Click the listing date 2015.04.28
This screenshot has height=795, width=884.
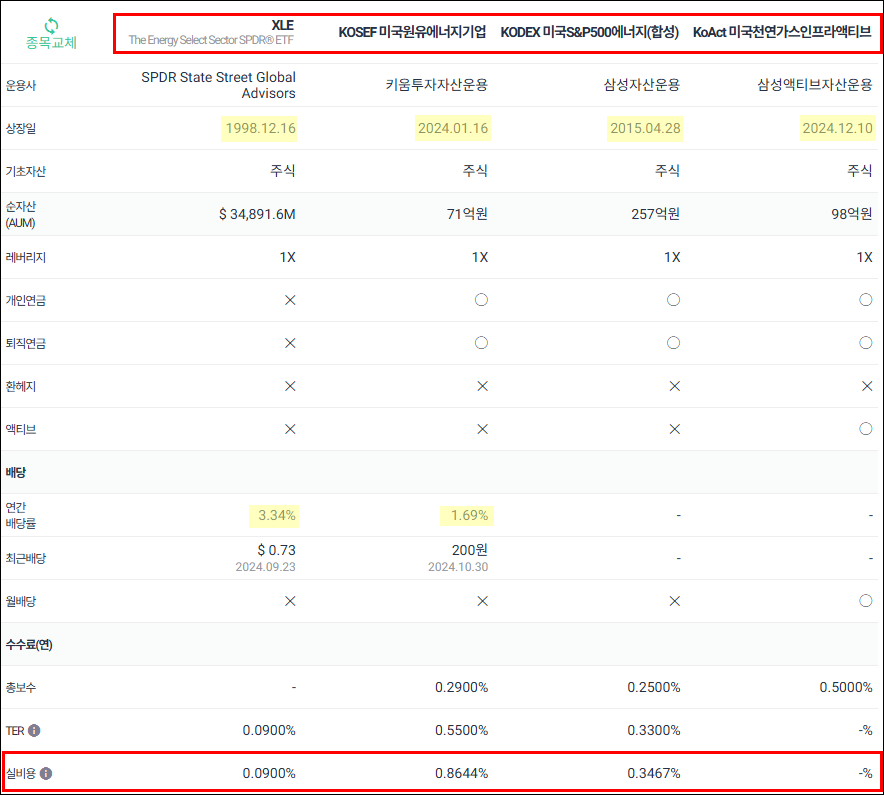(645, 128)
